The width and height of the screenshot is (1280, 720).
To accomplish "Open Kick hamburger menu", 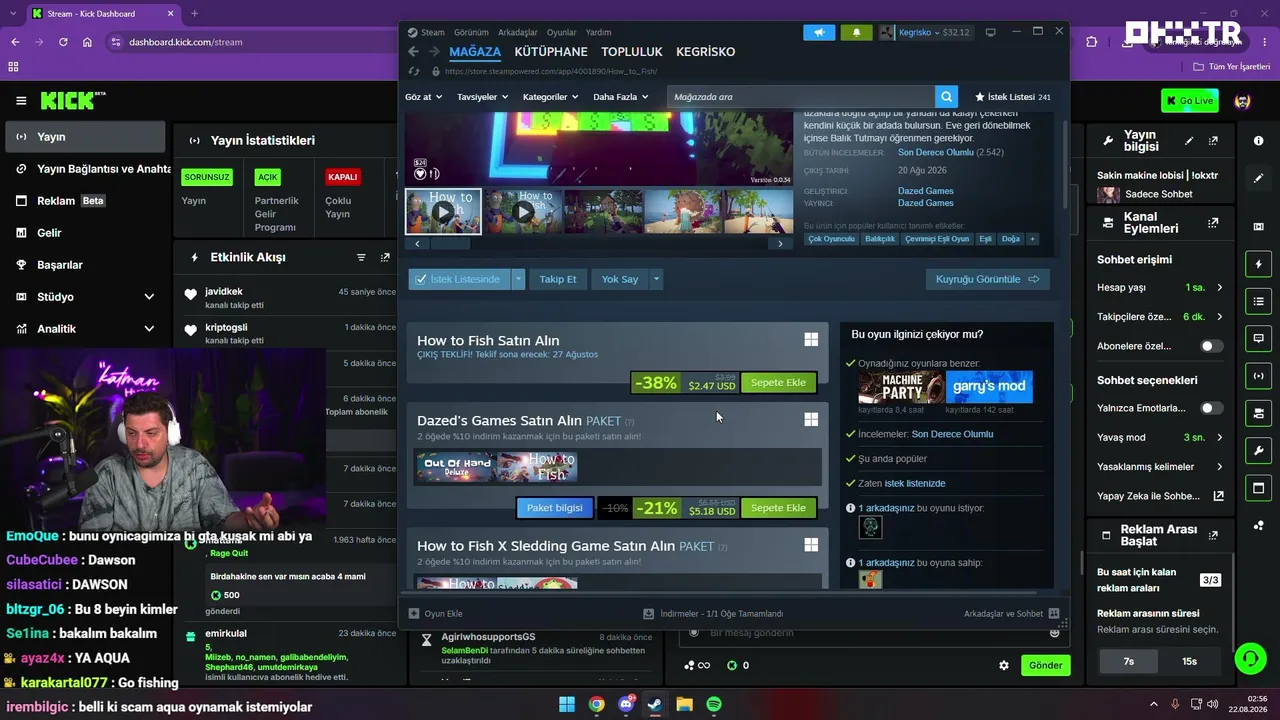I will [x=21, y=101].
